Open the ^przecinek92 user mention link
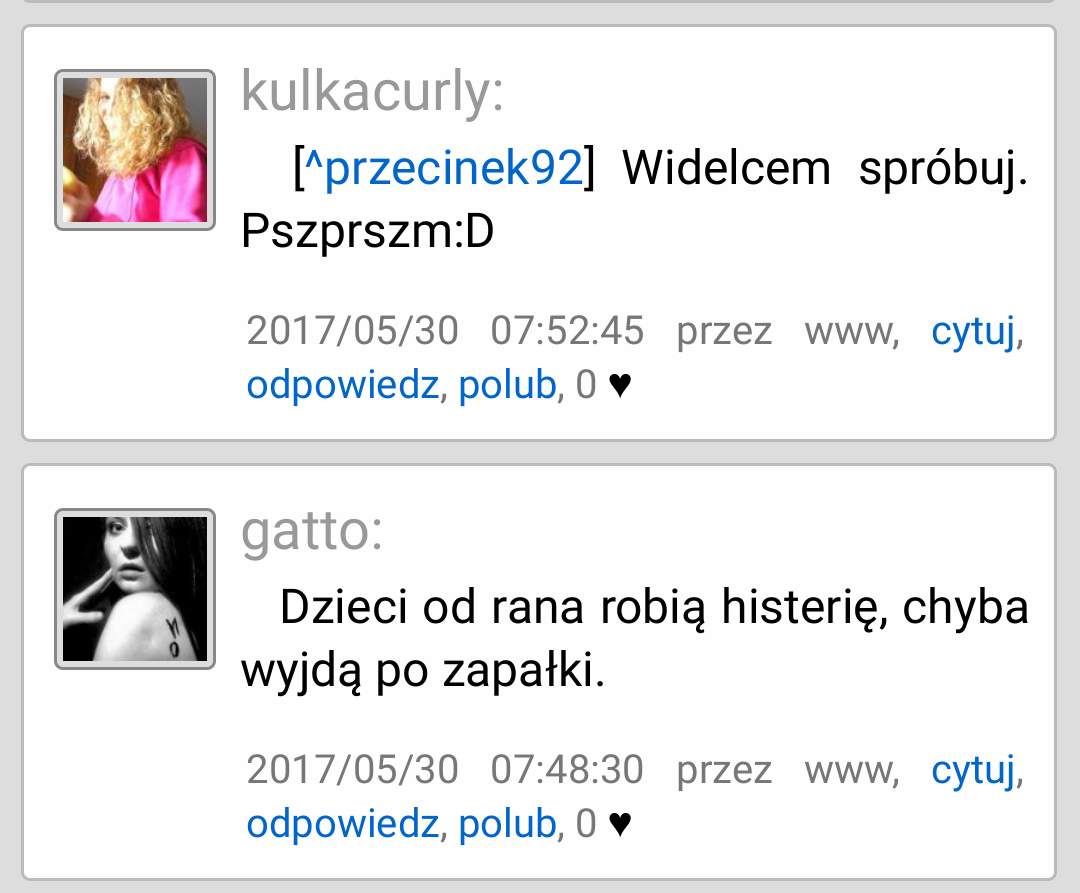The image size is (1080, 893). tap(445, 167)
